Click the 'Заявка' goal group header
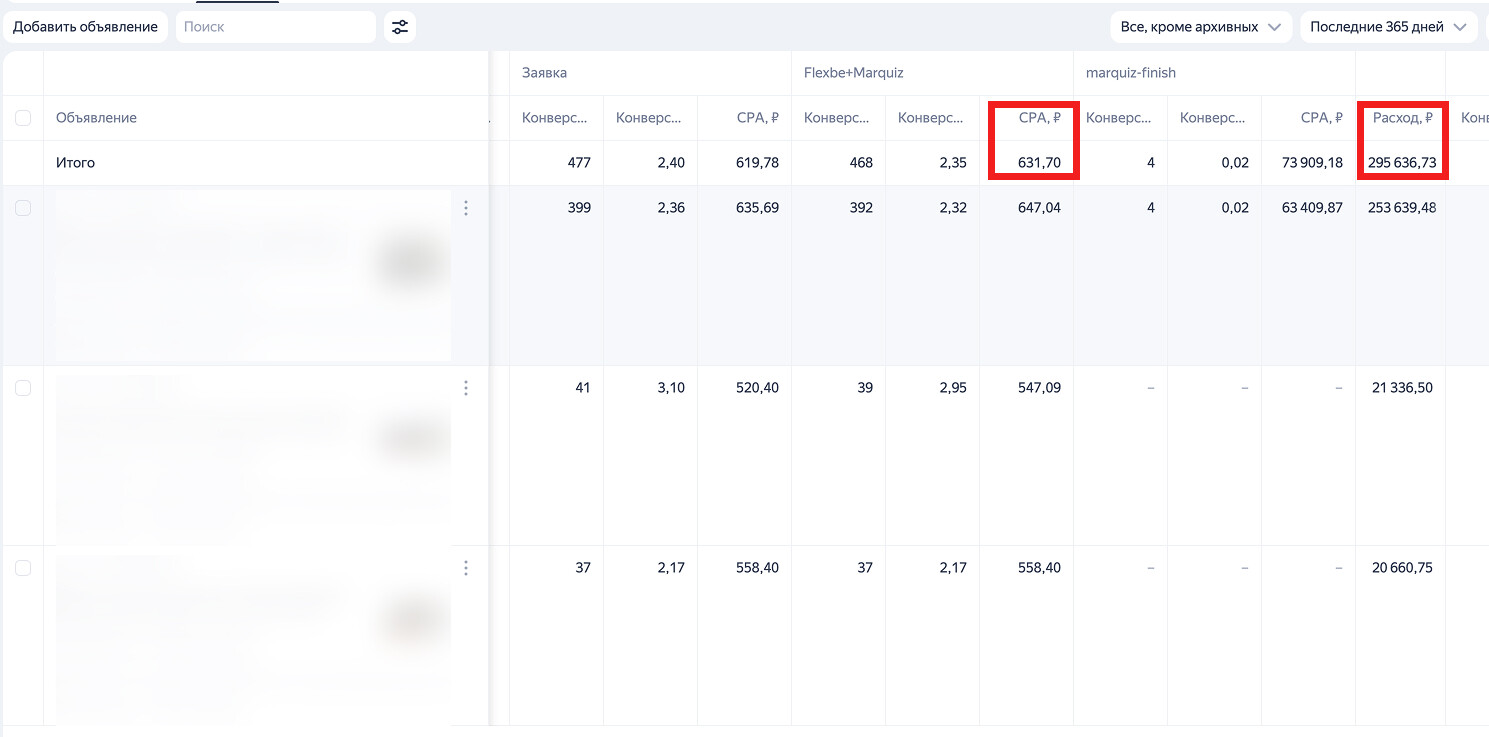The image size is (1489, 737). point(545,73)
